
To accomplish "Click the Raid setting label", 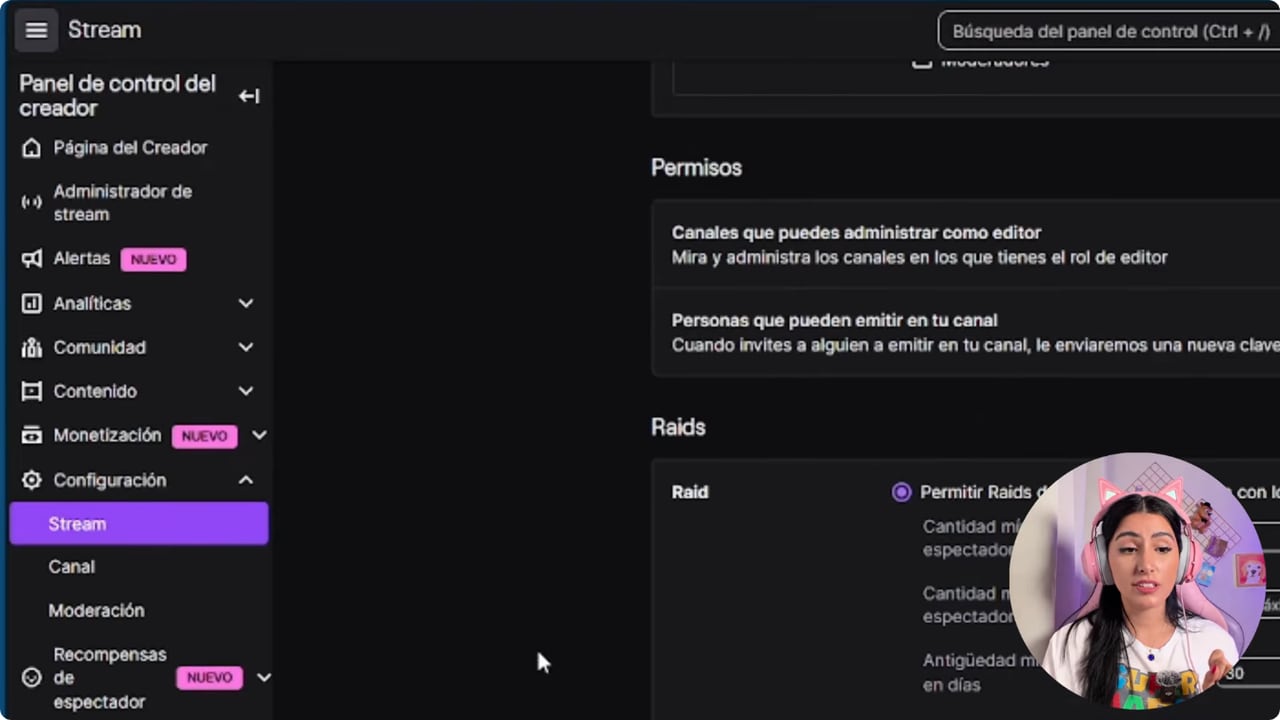I will (x=690, y=492).
